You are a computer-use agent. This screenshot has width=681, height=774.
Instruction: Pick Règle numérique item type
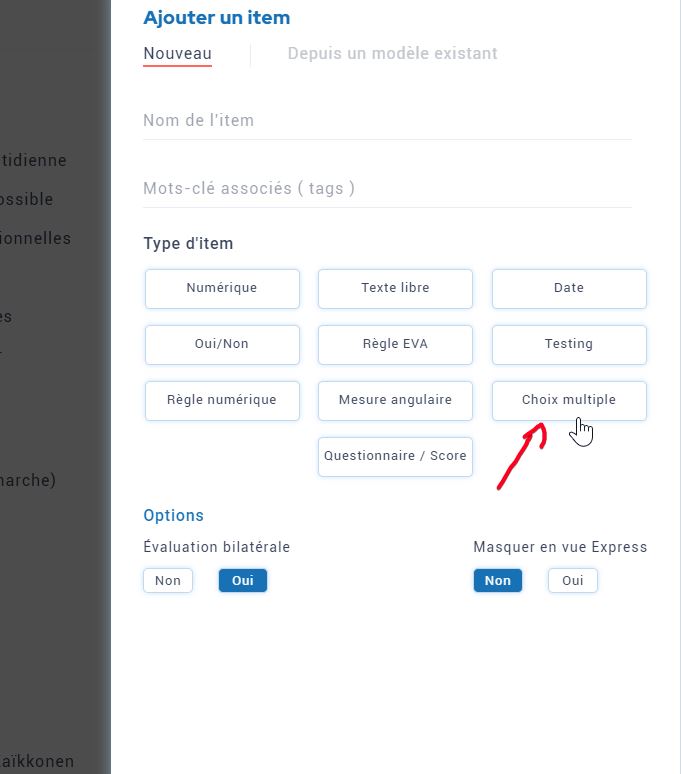[x=222, y=400]
